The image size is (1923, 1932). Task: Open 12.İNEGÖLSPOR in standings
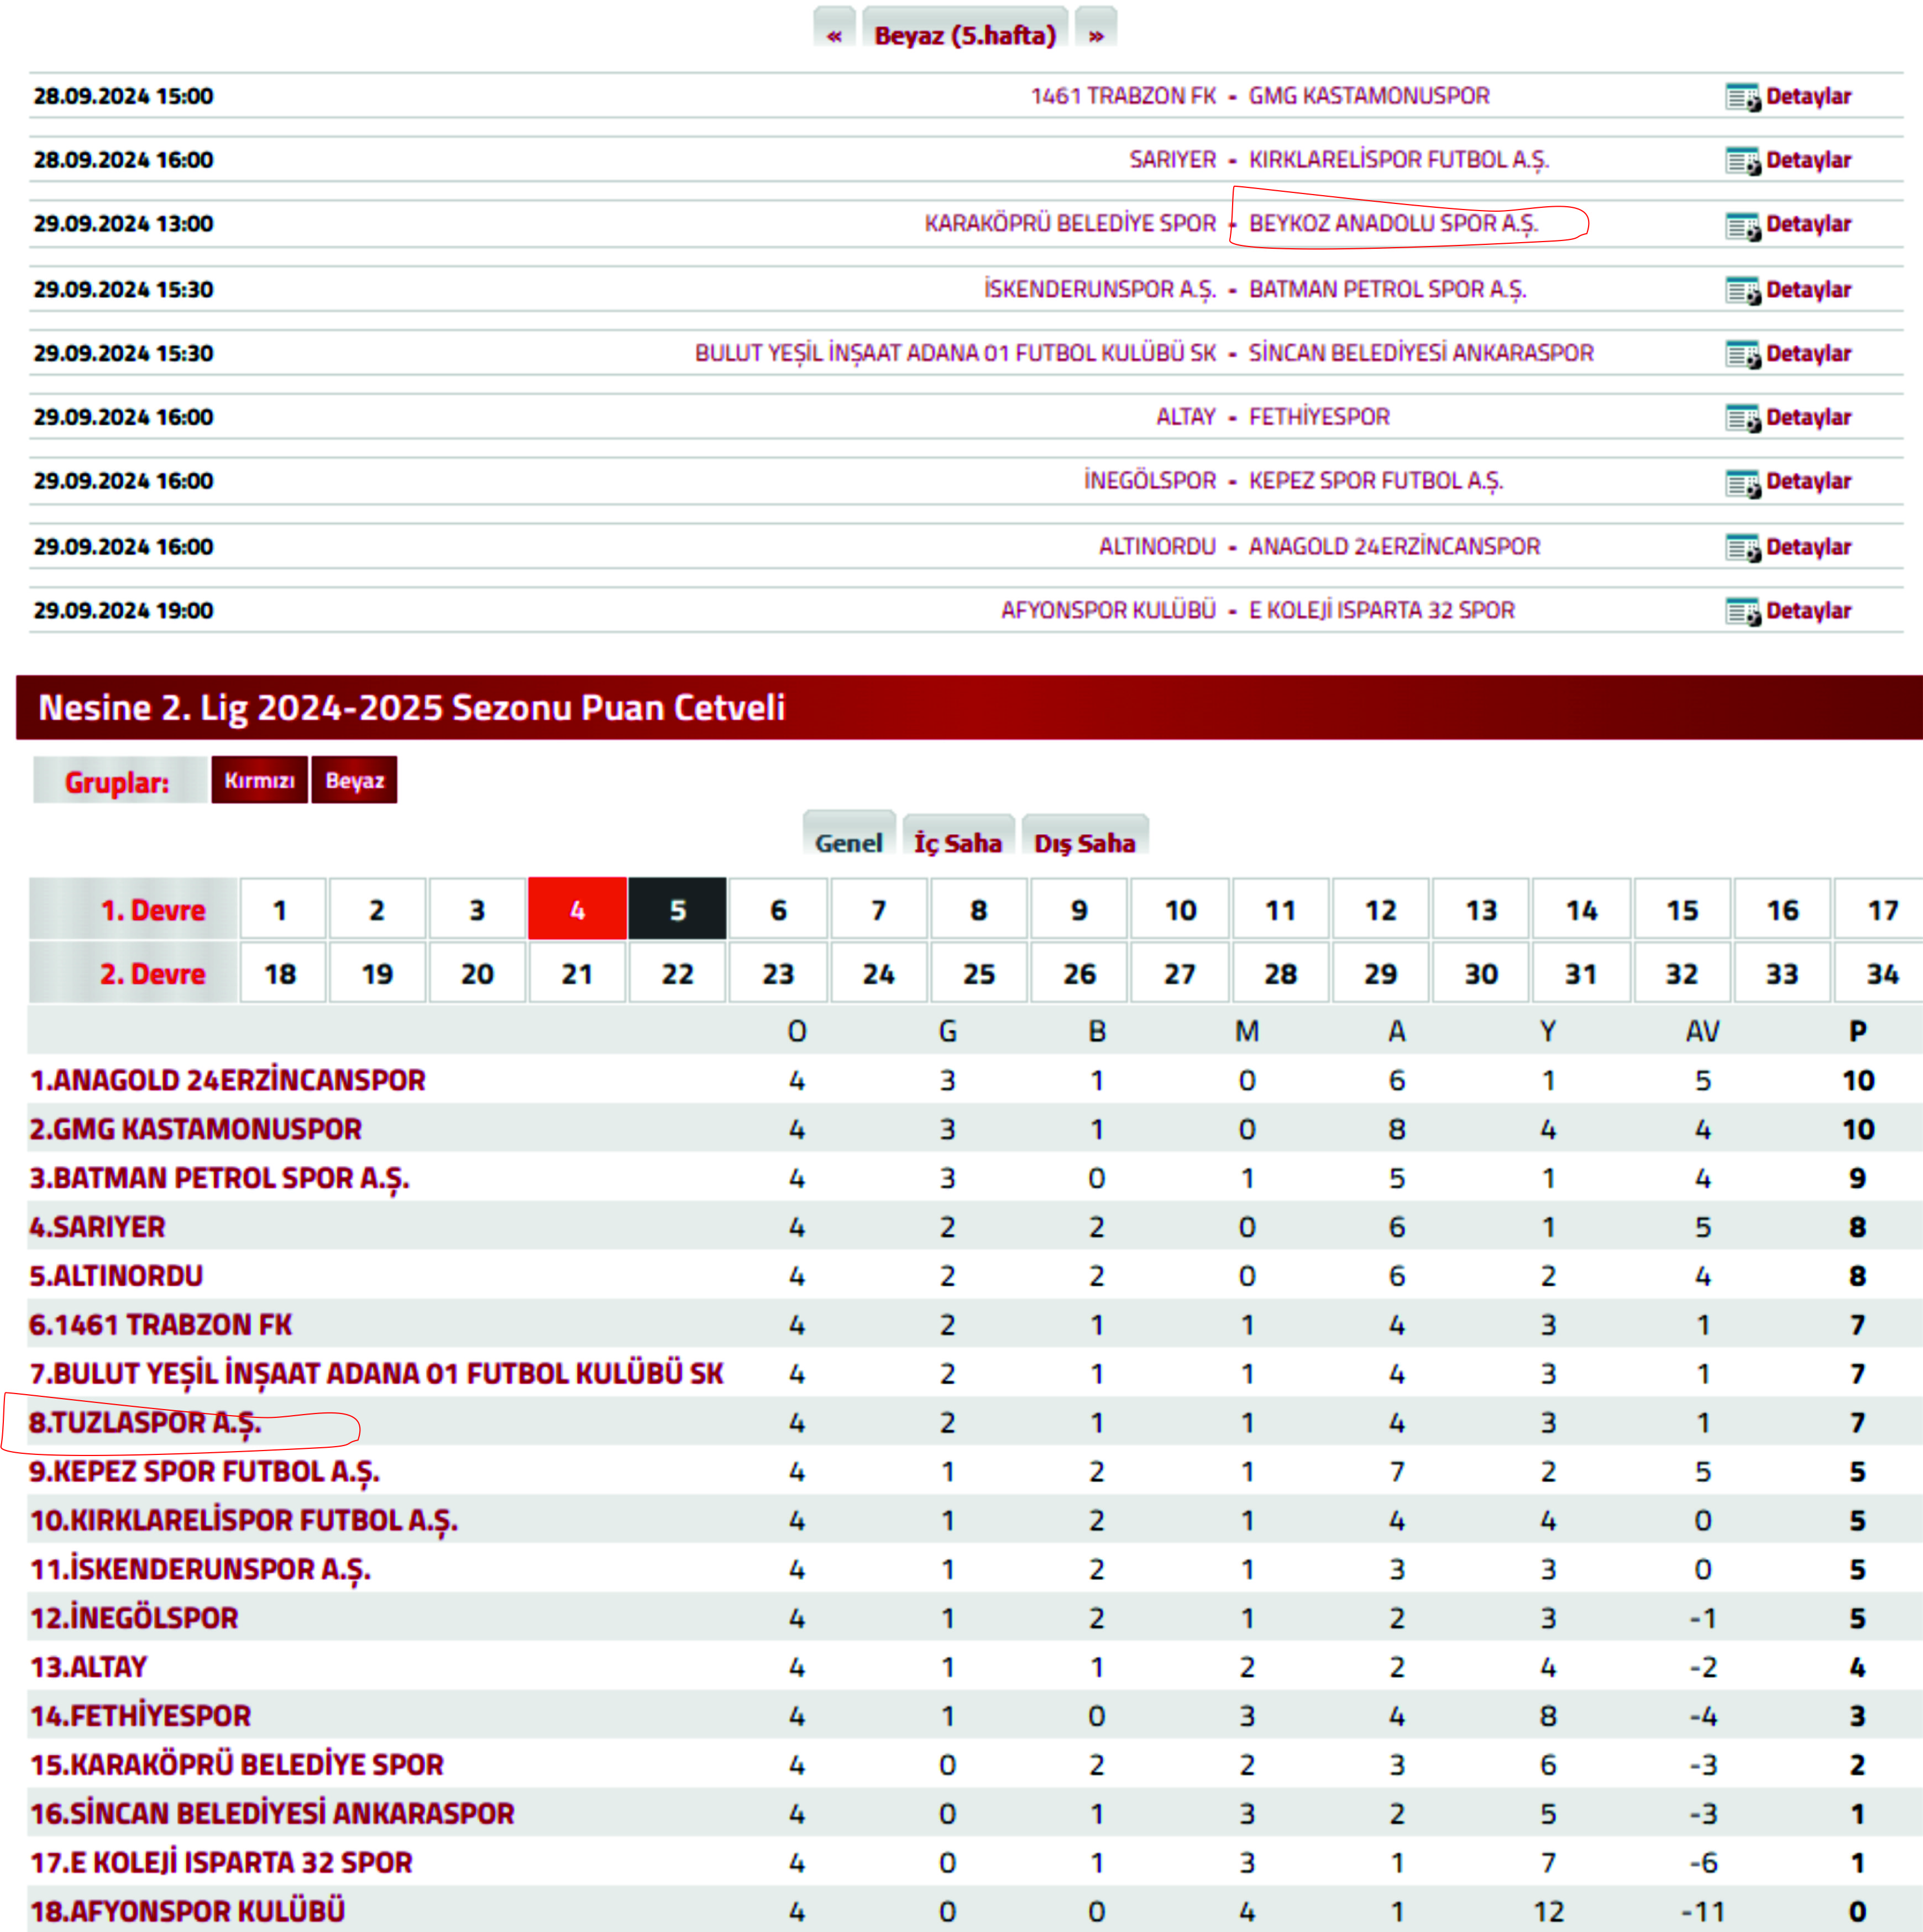135,1618
